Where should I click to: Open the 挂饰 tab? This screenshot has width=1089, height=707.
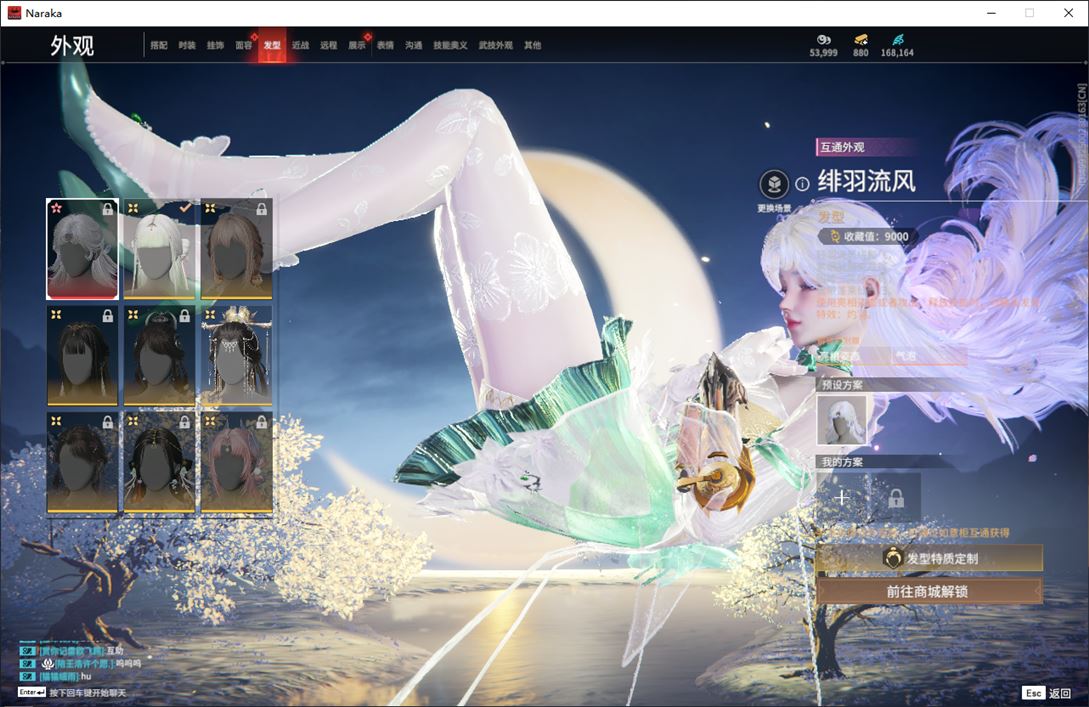[215, 45]
